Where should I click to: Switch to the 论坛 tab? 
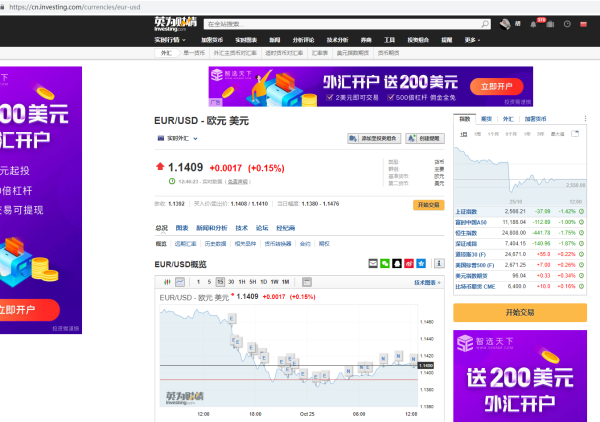[262, 228]
